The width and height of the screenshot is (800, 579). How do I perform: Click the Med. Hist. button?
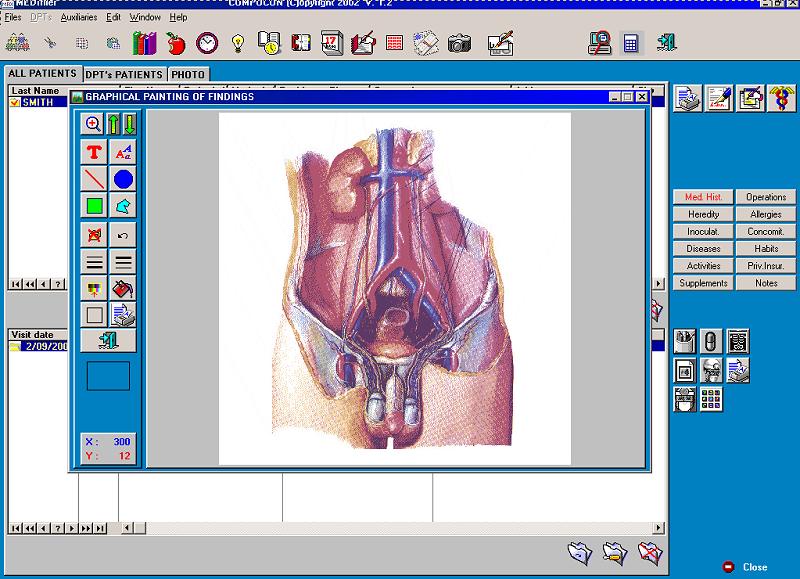coord(703,197)
